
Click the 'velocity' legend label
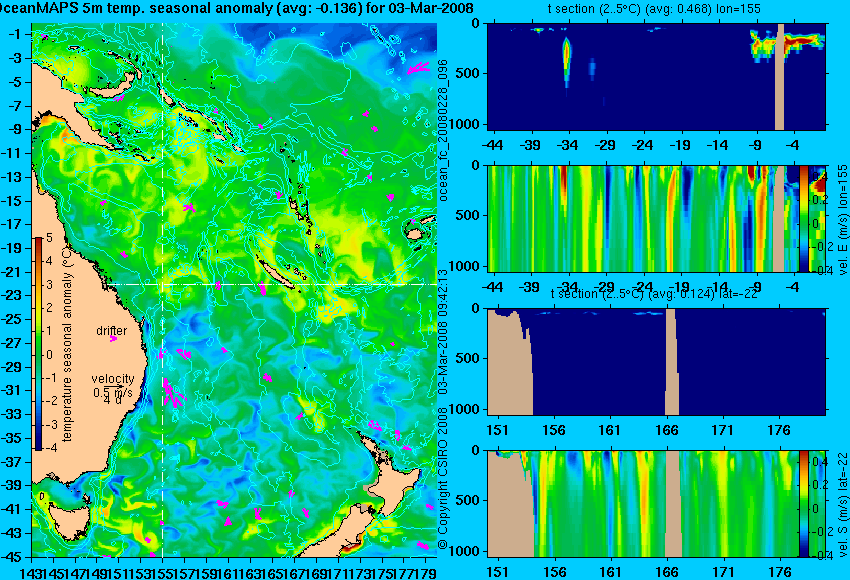coord(113,378)
